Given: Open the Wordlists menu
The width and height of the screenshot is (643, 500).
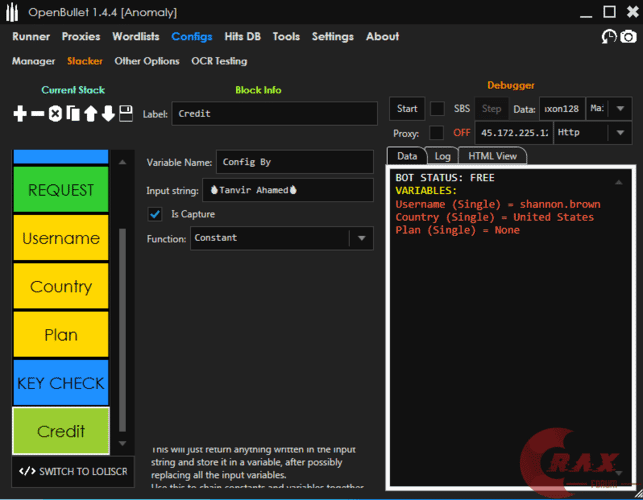Looking at the screenshot, I should click(x=135, y=36).
